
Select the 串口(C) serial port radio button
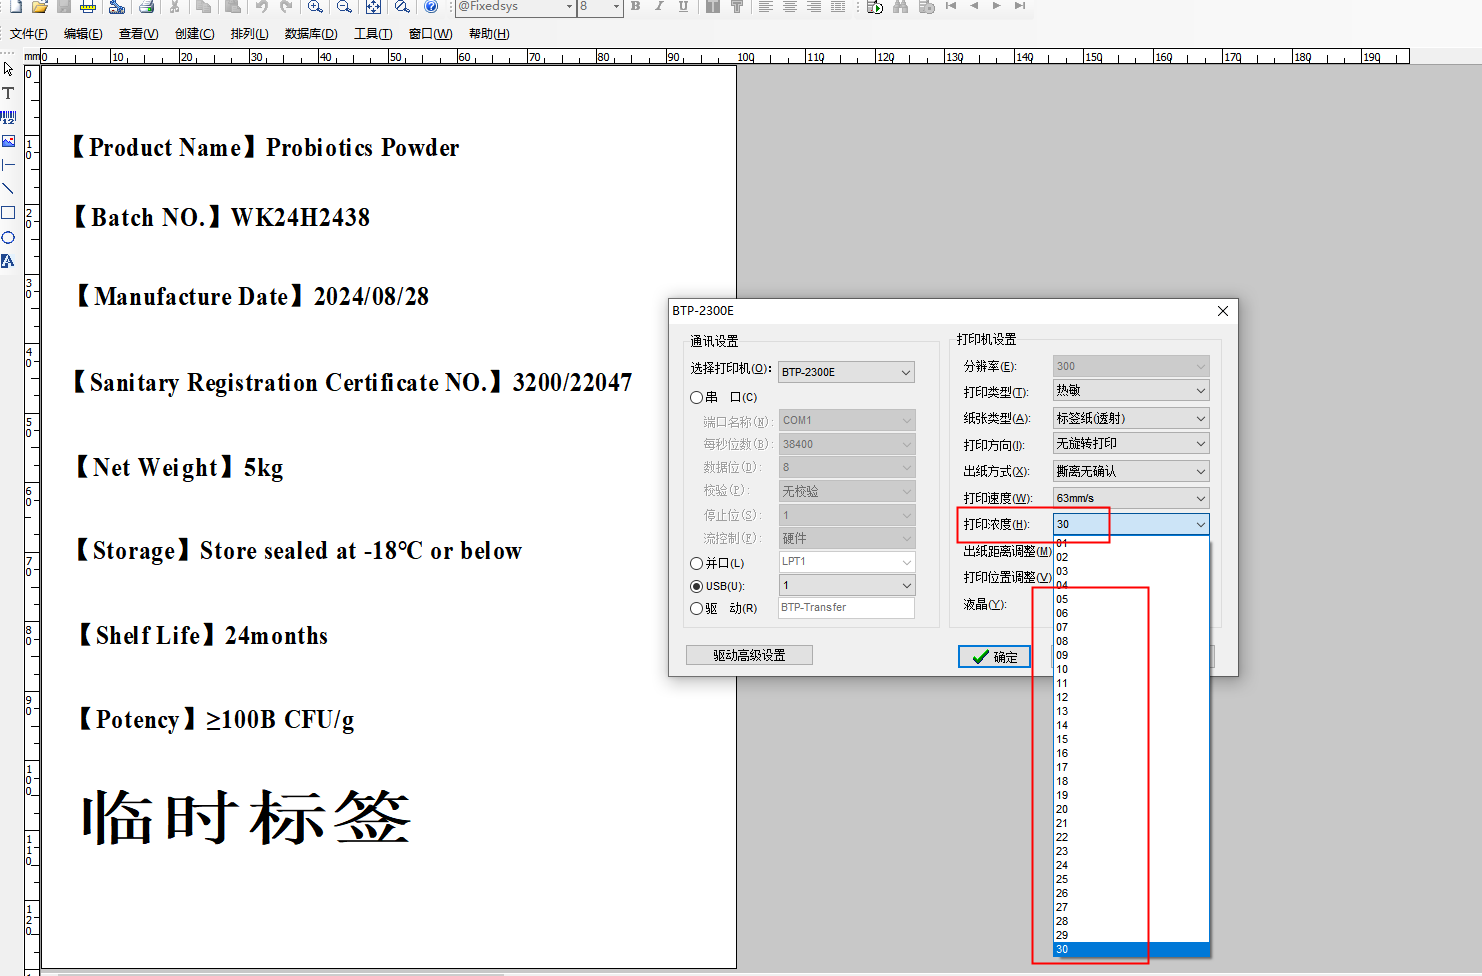(x=697, y=397)
